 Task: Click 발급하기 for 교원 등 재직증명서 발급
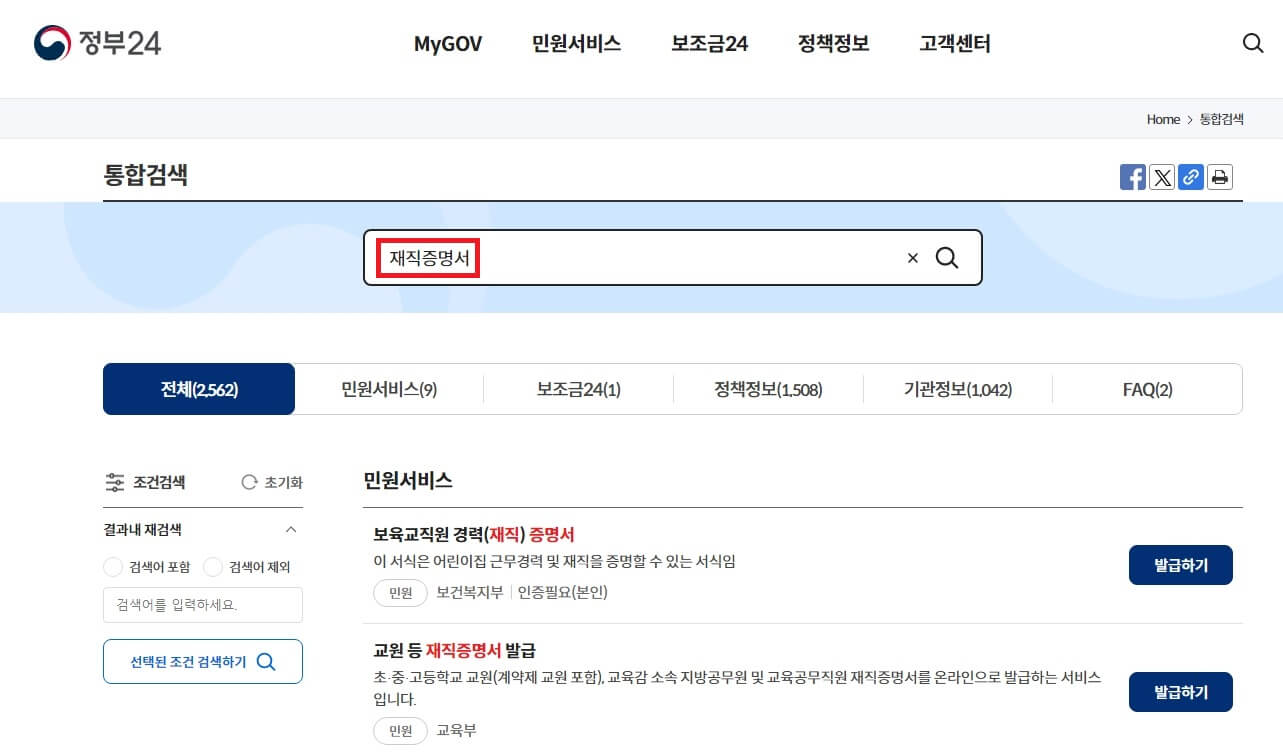[1180, 691]
